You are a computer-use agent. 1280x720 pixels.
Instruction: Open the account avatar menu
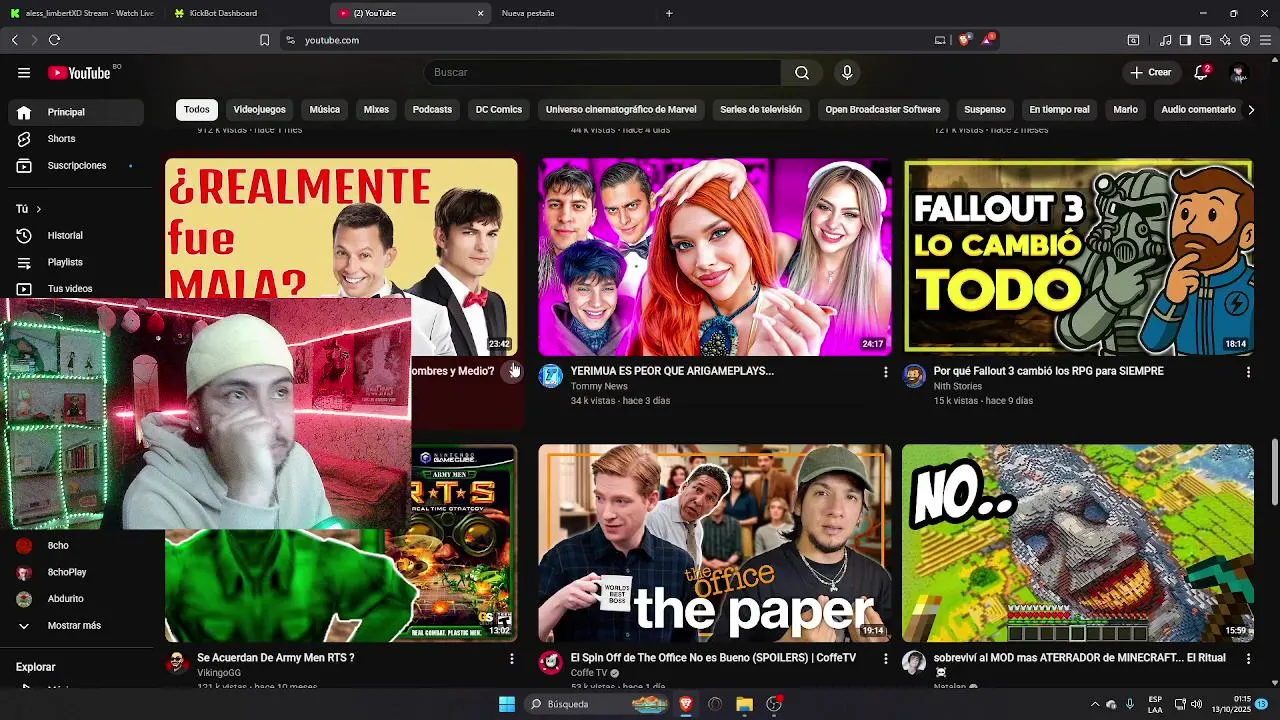(x=1239, y=73)
